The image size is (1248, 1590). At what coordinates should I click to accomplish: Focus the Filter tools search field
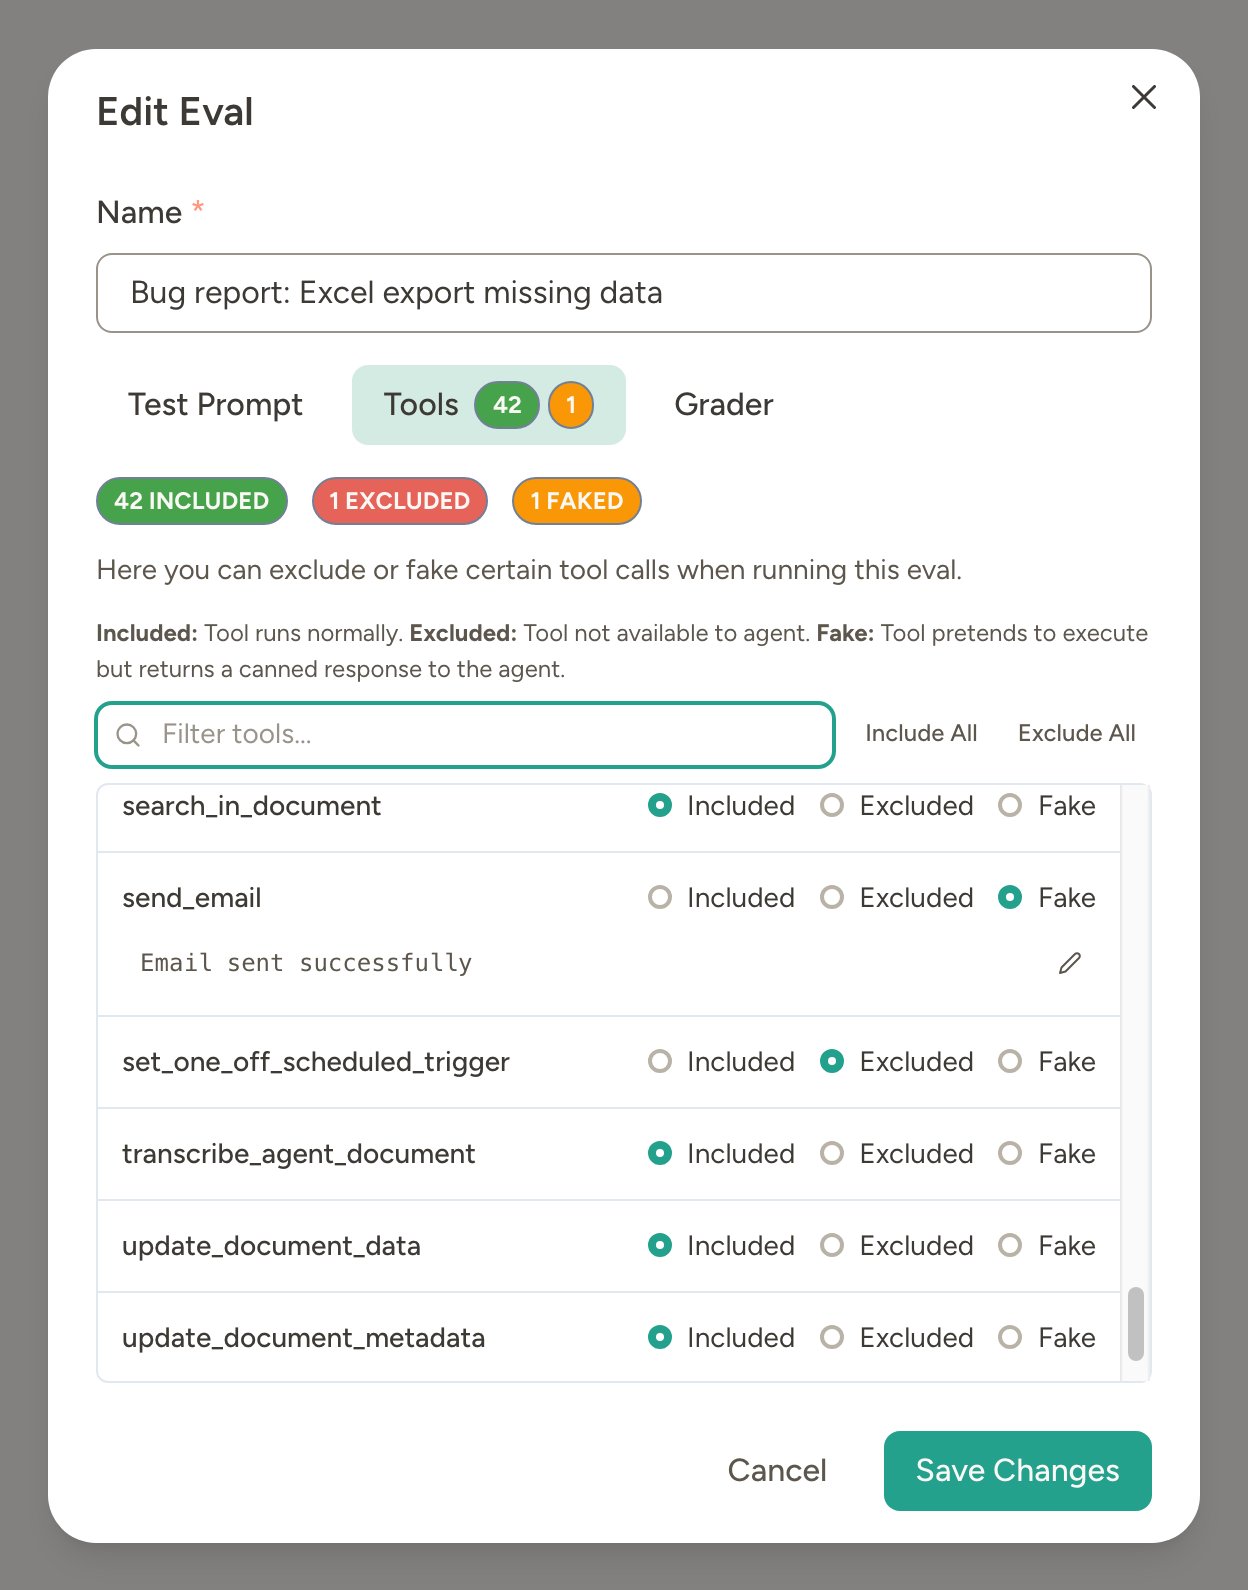click(x=465, y=735)
